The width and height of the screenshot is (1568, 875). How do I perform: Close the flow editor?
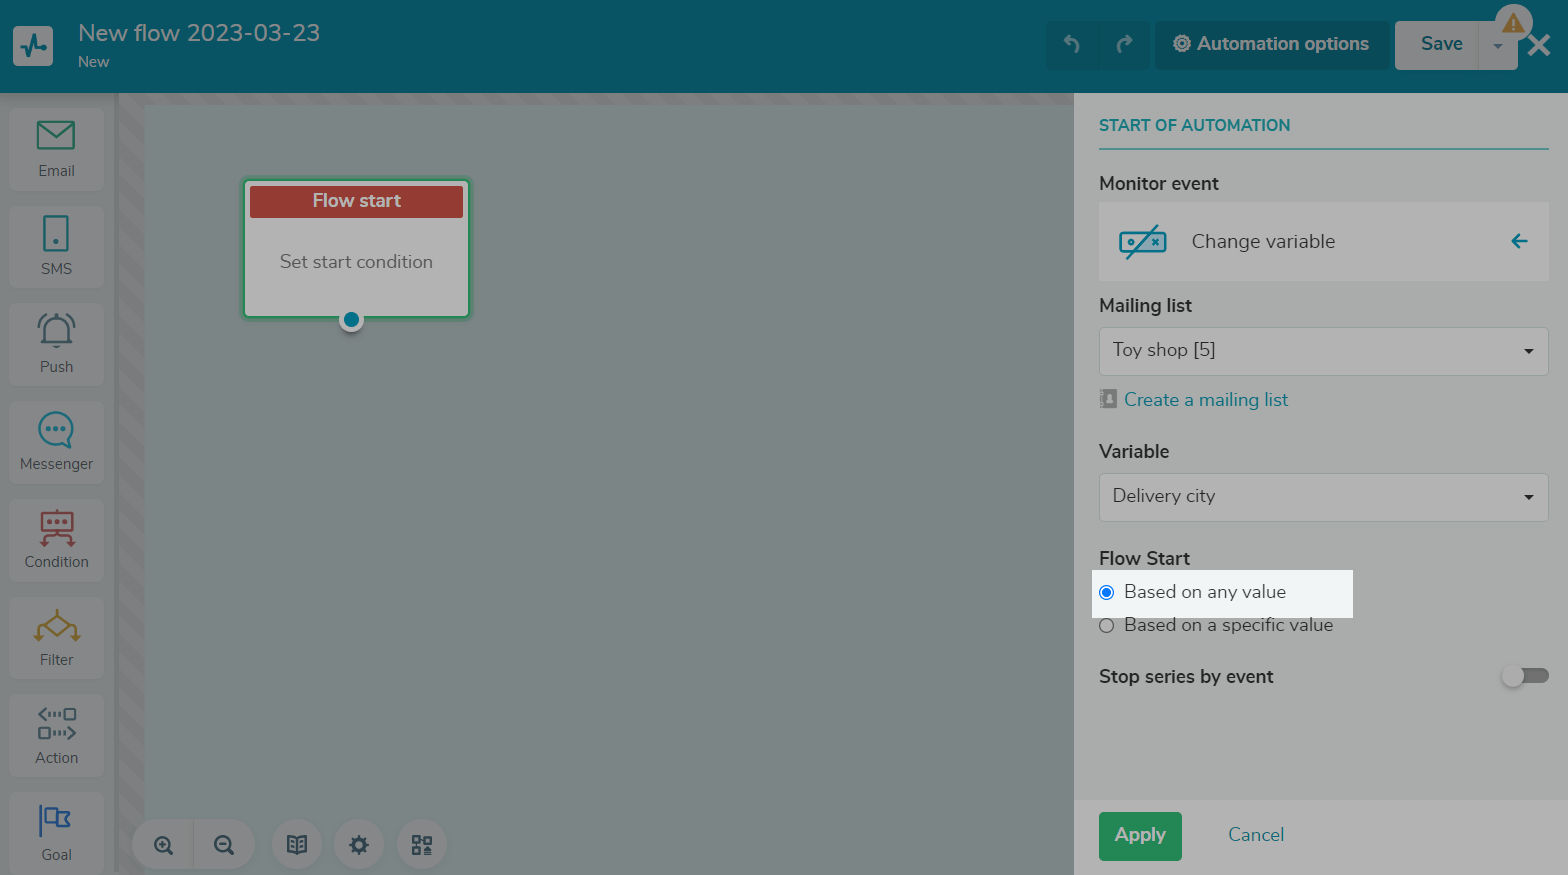point(1540,45)
